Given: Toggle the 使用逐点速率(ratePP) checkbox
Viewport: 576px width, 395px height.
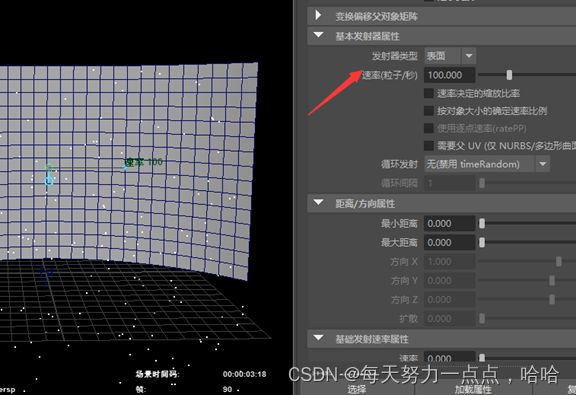Looking at the screenshot, I should coord(429,128).
